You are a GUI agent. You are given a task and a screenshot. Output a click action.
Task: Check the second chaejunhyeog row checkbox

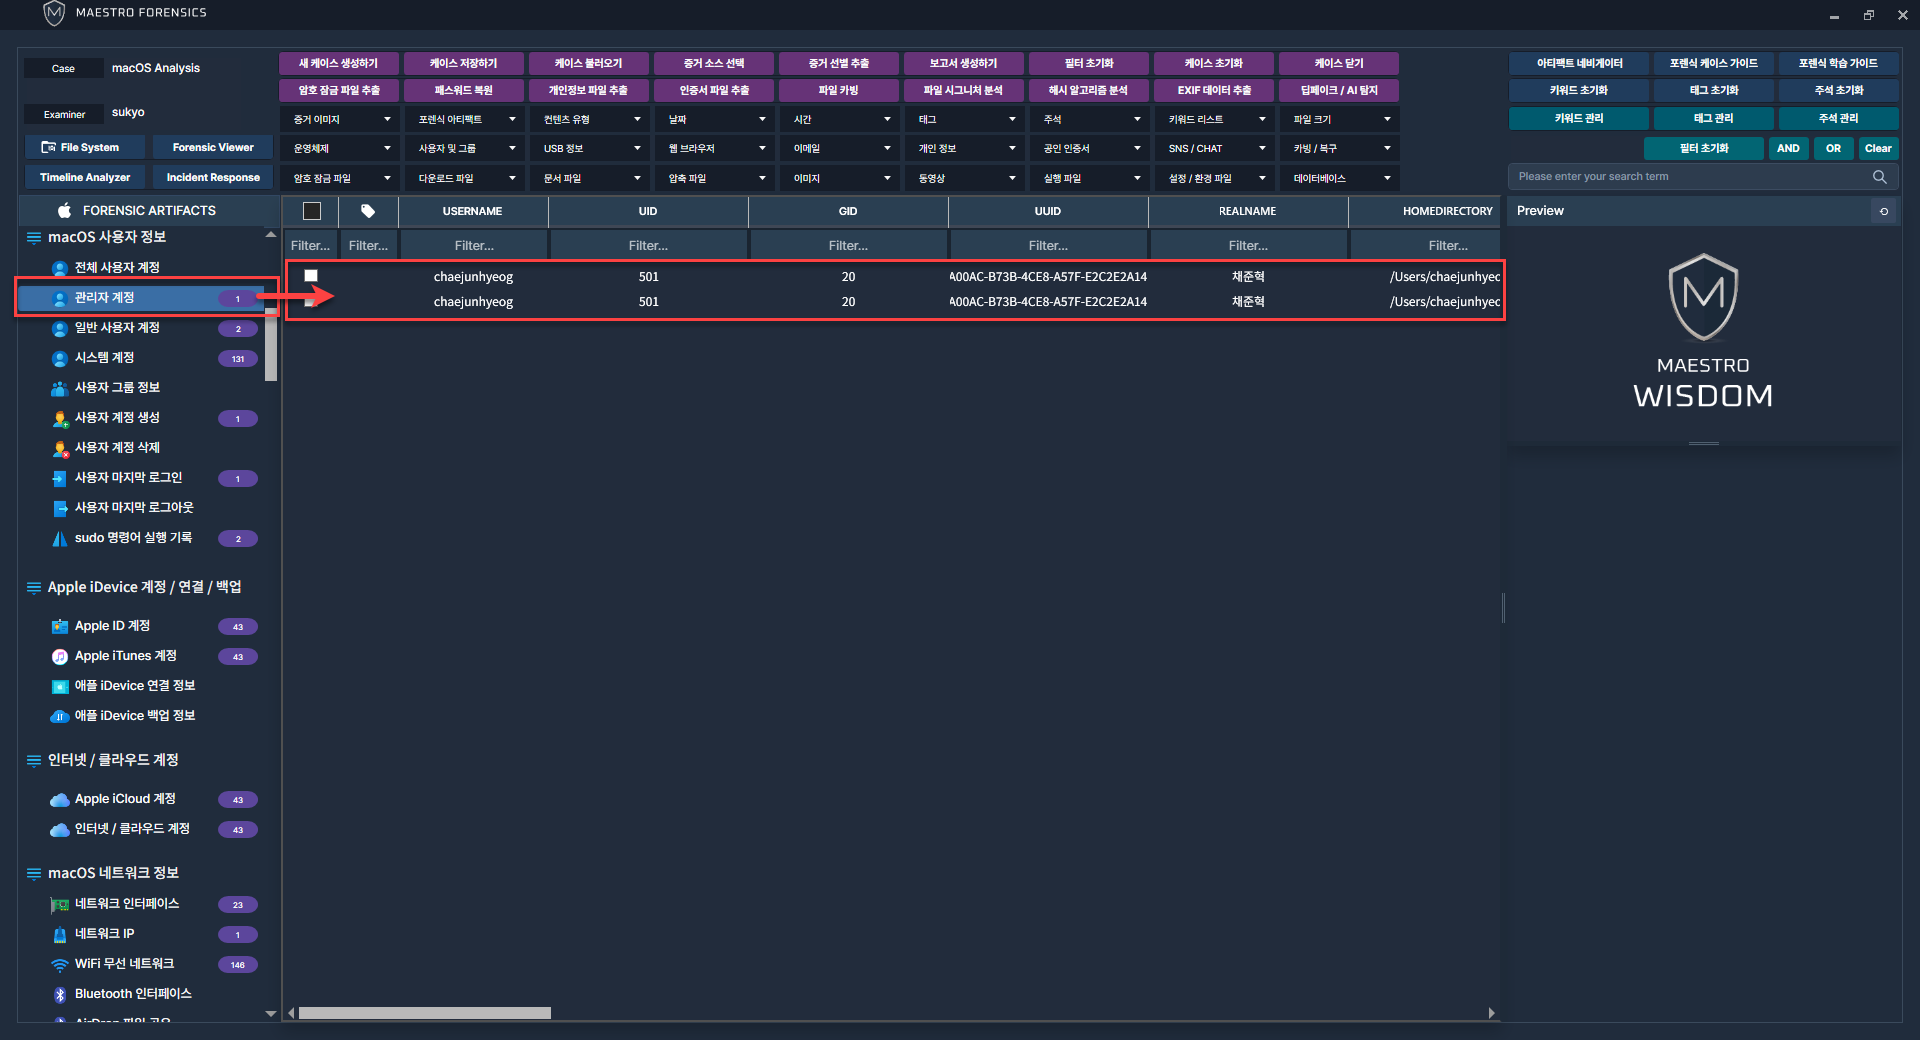(x=311, y=302)
